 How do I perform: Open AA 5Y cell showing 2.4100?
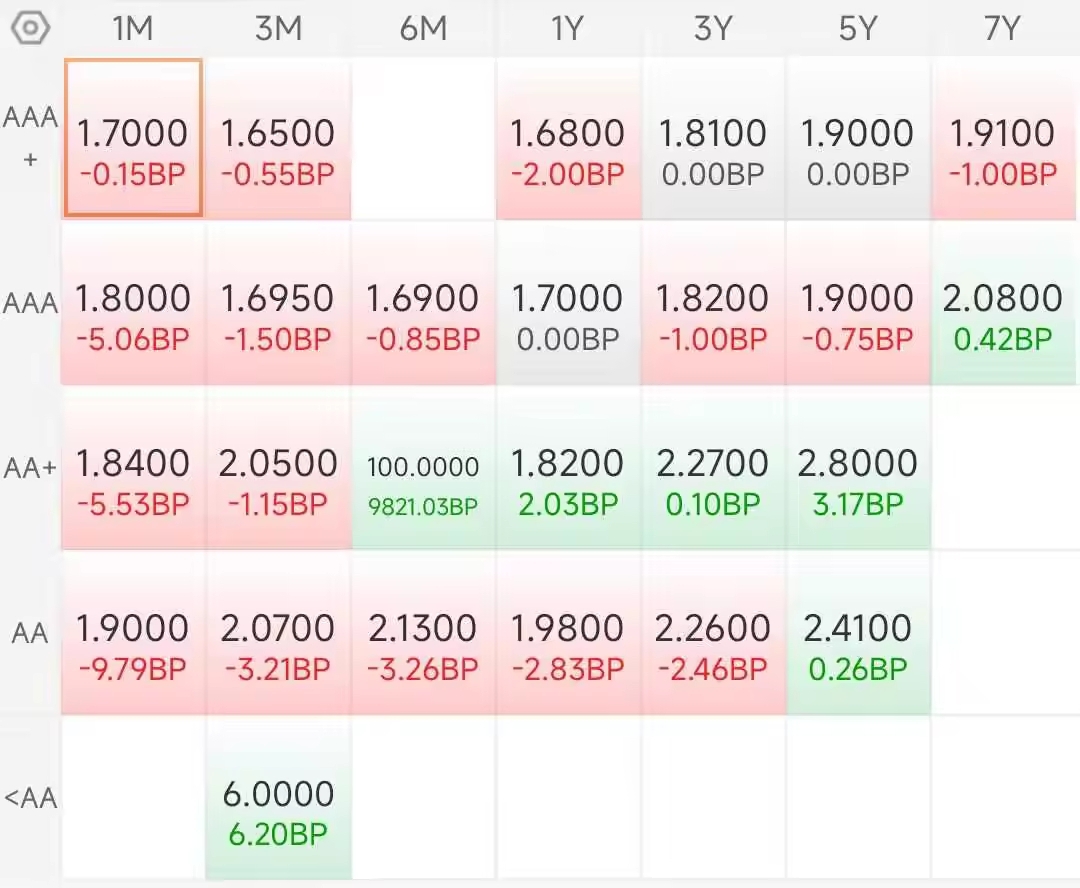click(x=858, y=634)
